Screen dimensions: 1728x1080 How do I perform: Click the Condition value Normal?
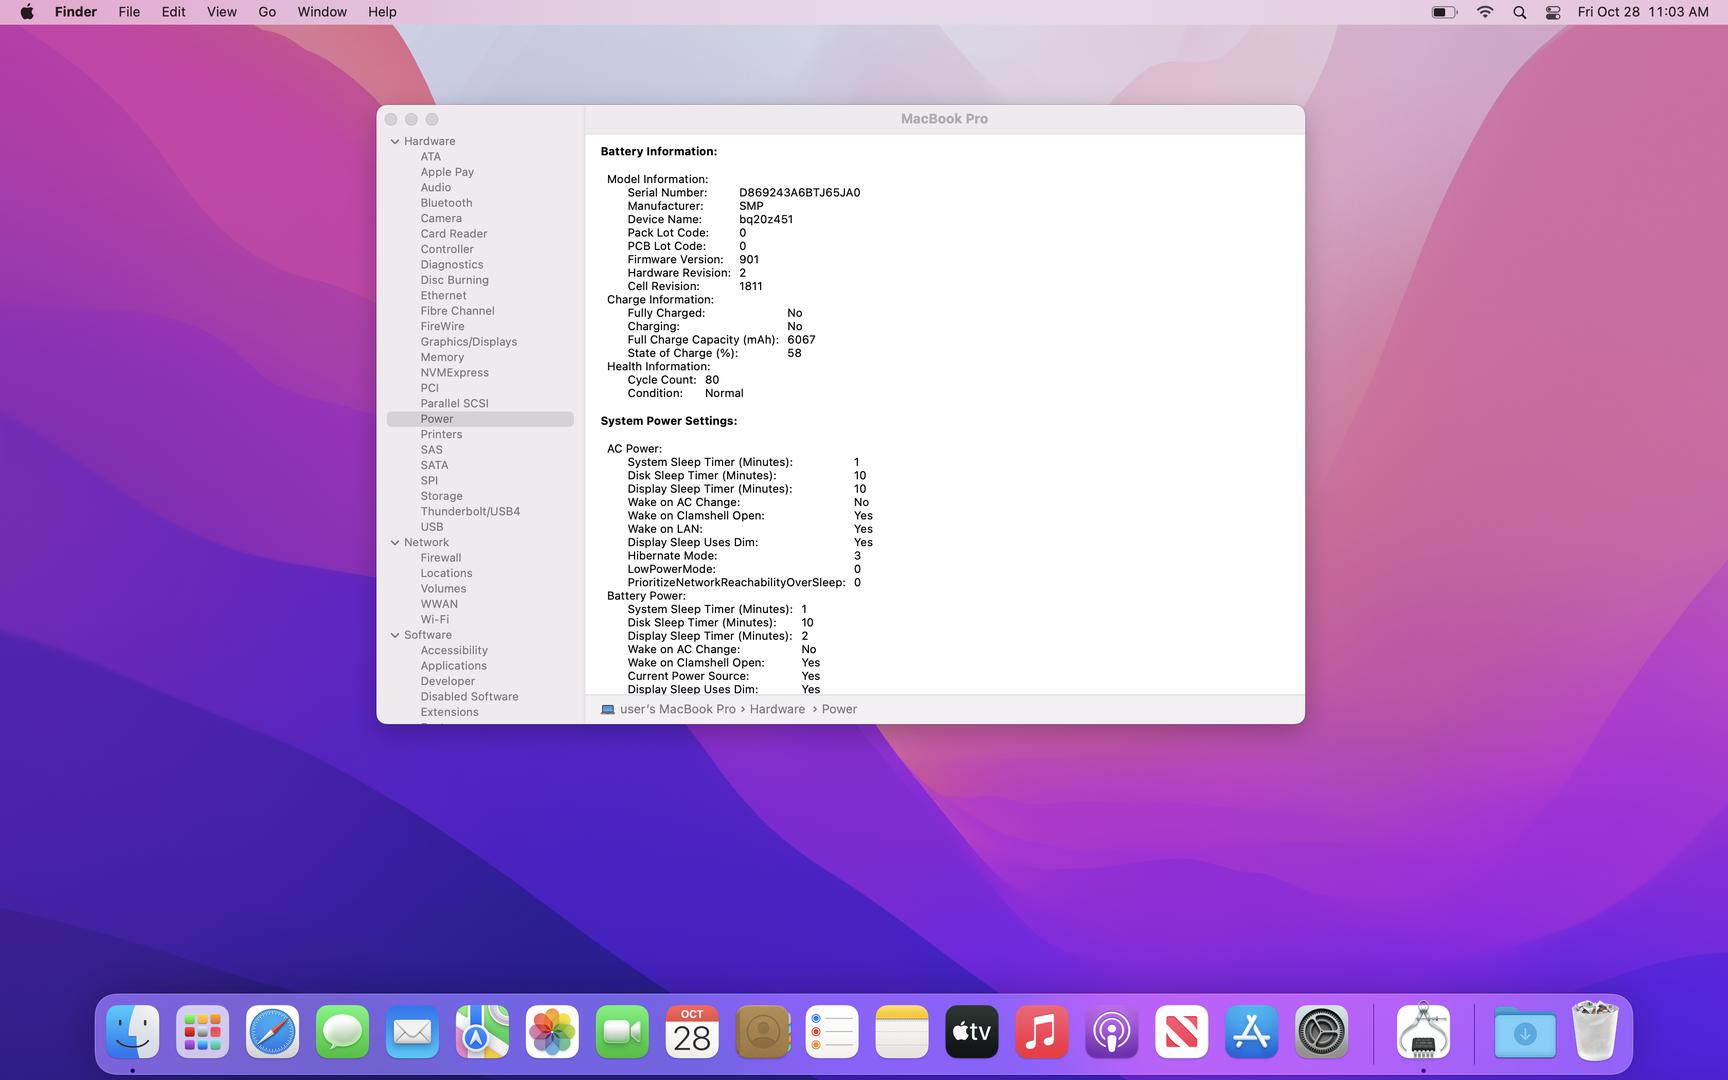point(724,393)
